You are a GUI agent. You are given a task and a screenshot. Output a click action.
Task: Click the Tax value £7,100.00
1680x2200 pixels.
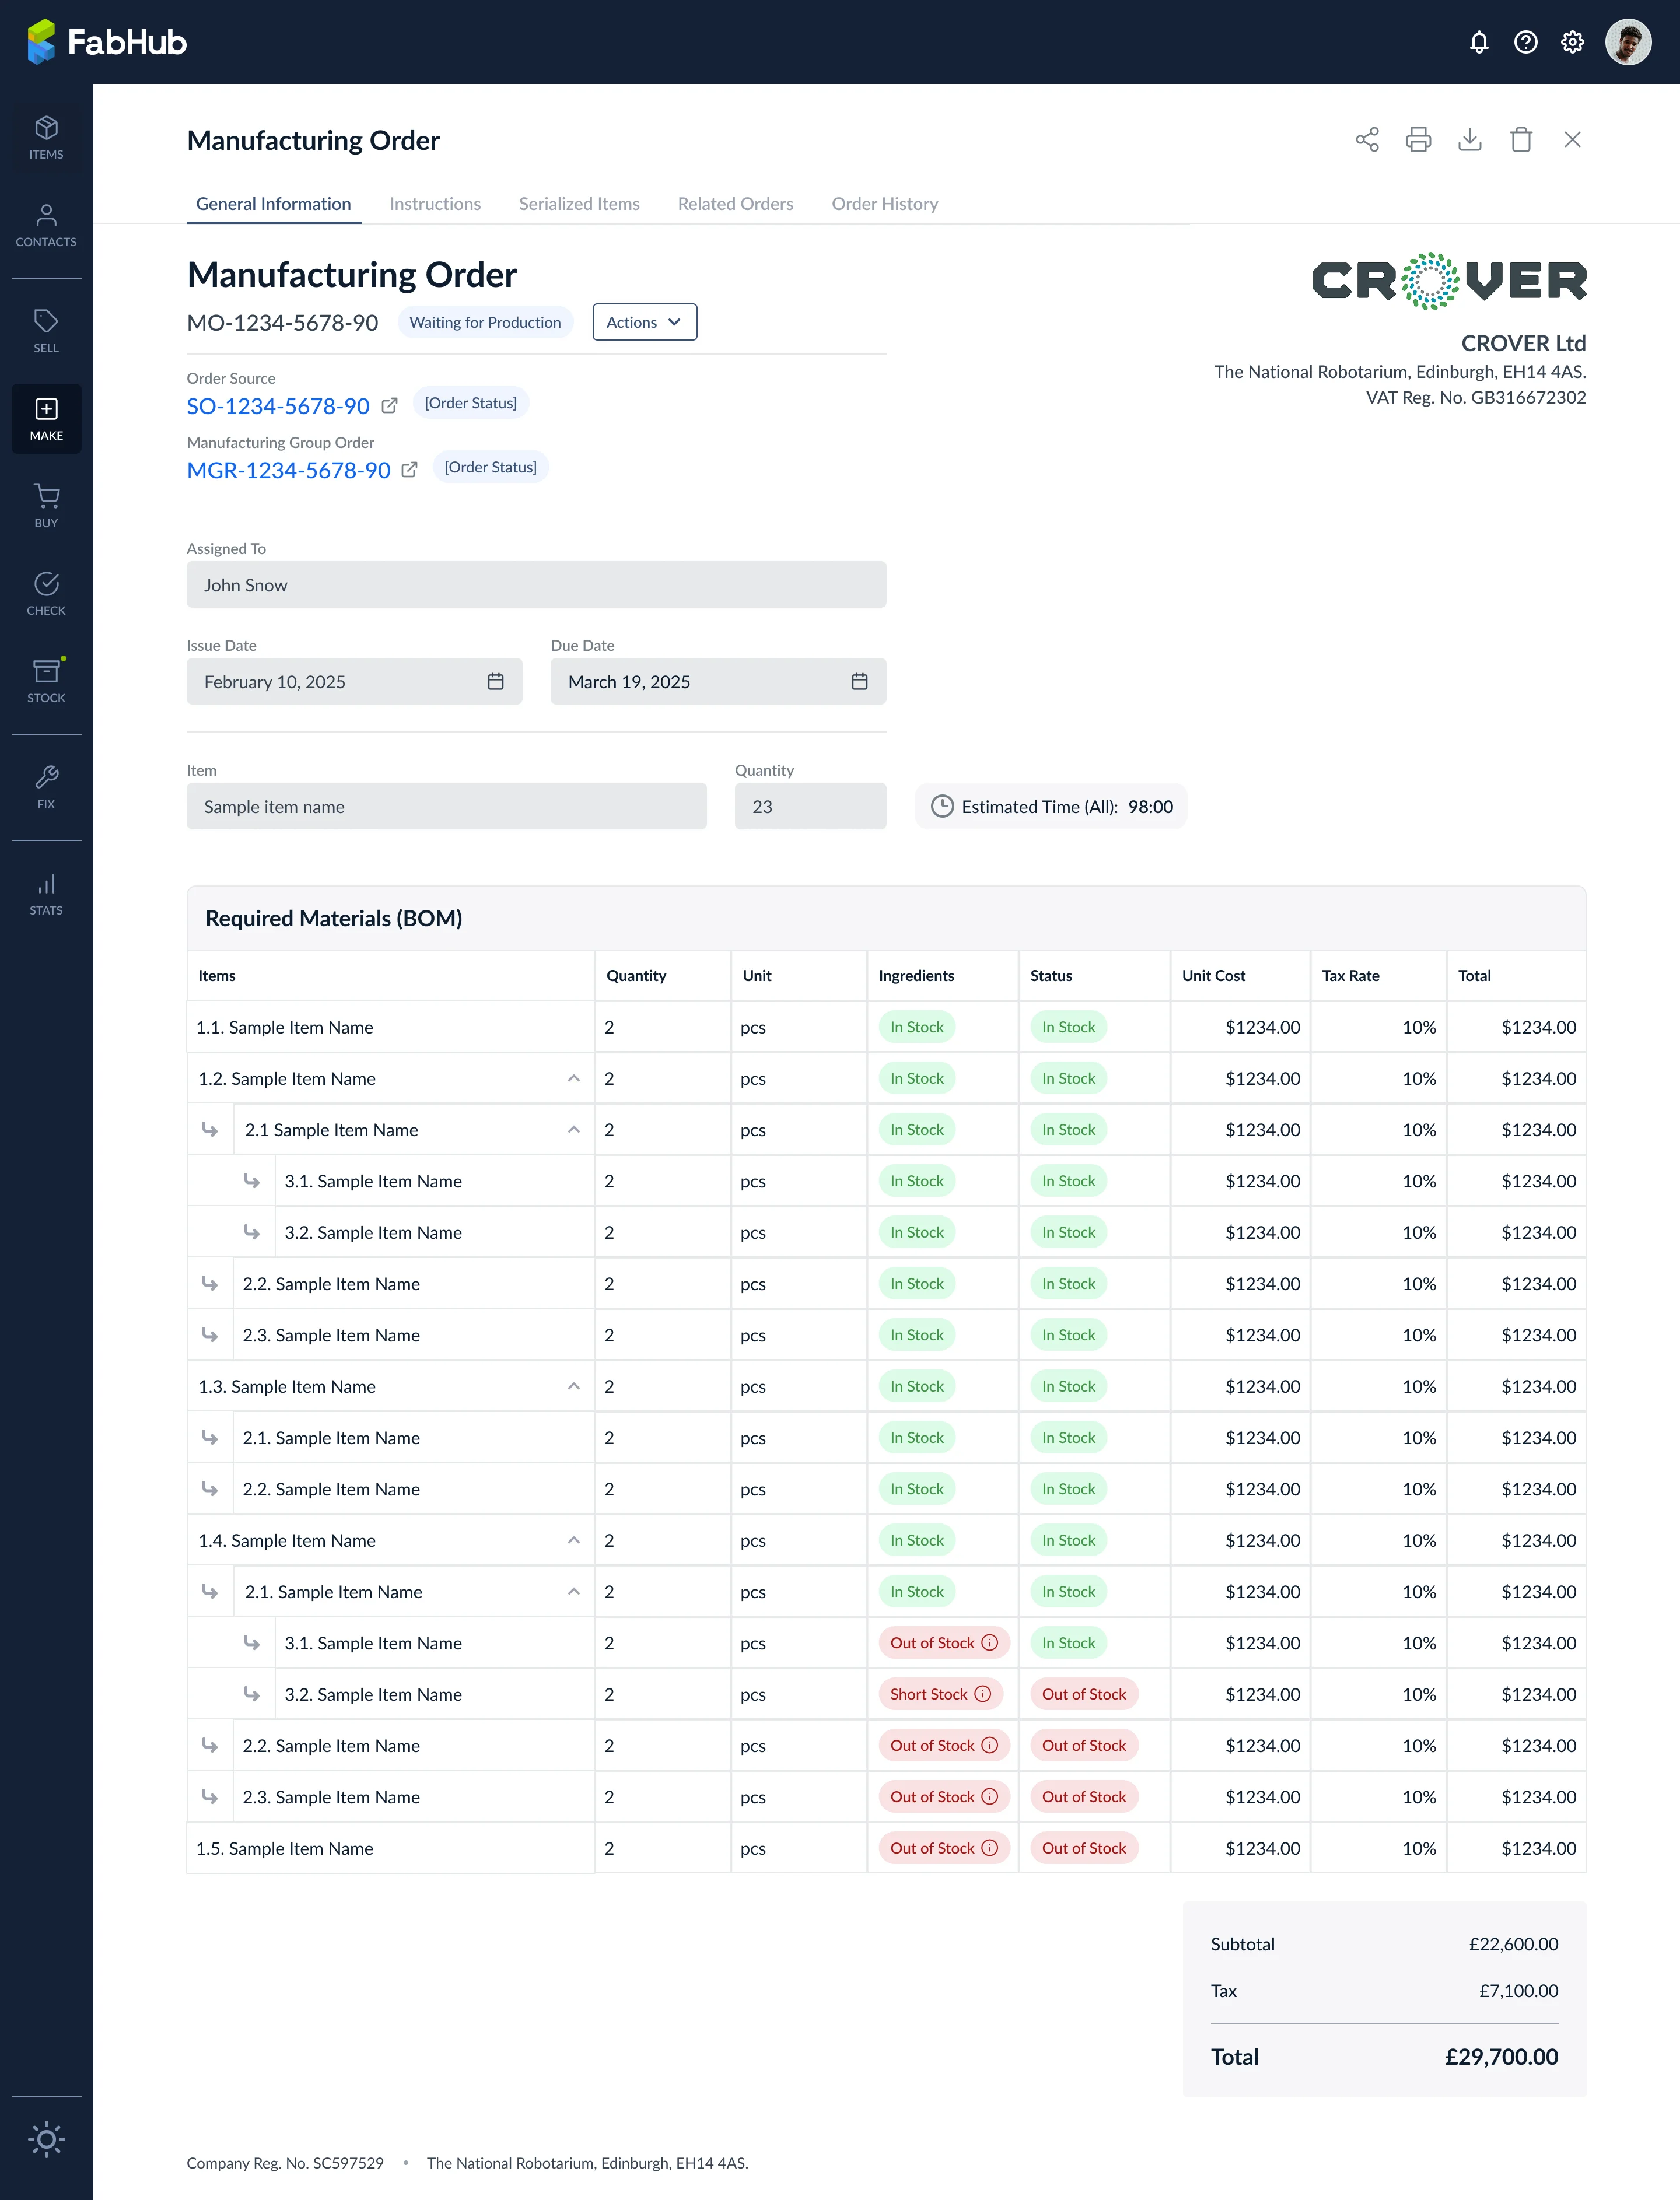pyautogui.click(x=1518, y=1991)
